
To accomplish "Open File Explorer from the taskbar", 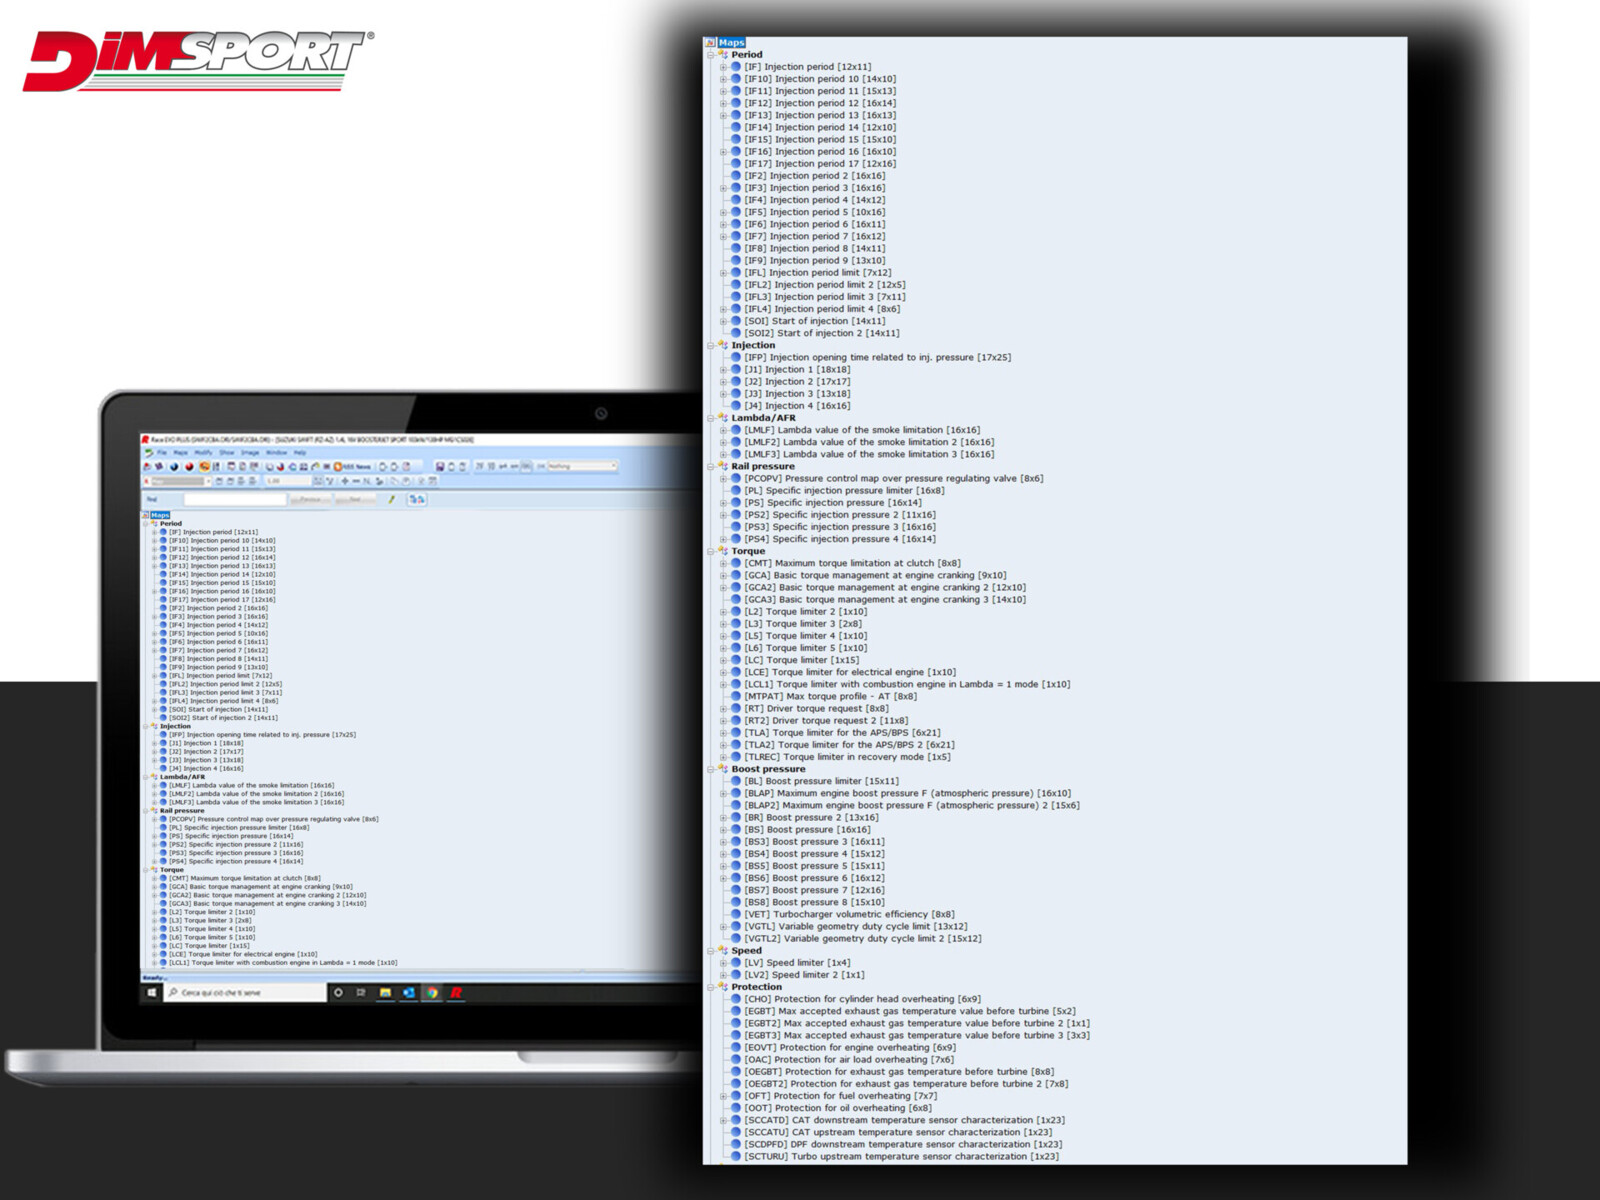I will tap(385, 993).
